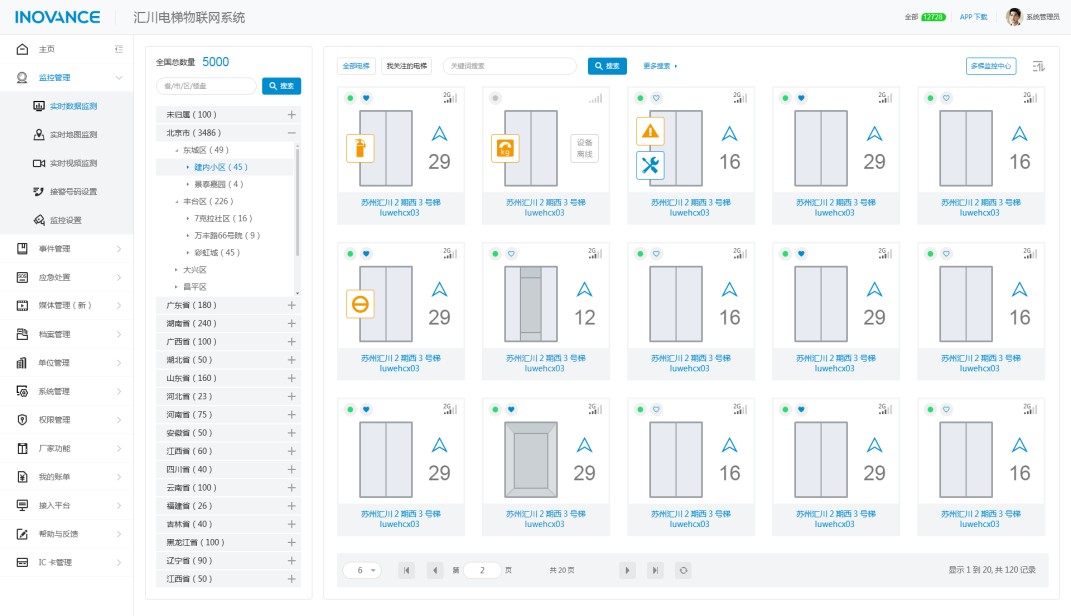The height and width of the screenshot is (616, 1071).
Task: Click the orange fire extinguisher alarm icon
Action: click(360, 148)
